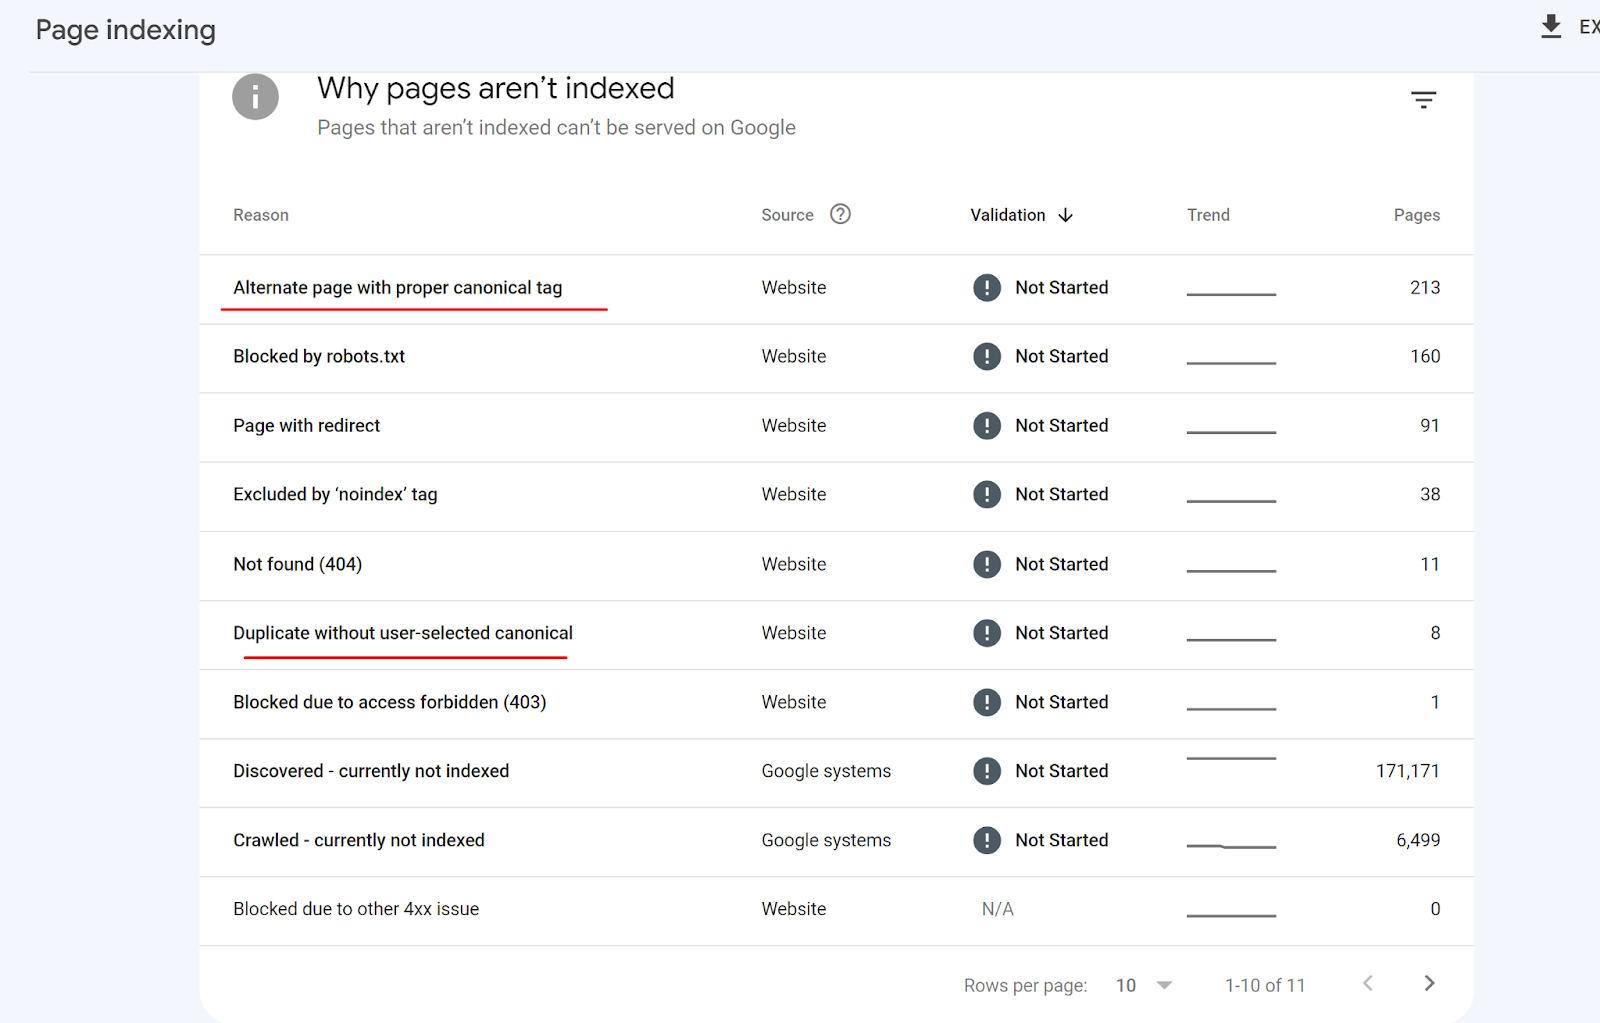1600x1023 pixels.
Task: Click Blocked due to access forbidden (403)
Action: click(x=389, y=702)
